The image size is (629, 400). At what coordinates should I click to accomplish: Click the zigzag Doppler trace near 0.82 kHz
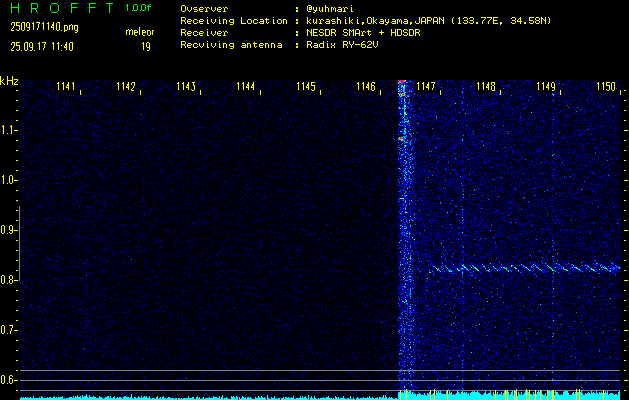526,268
